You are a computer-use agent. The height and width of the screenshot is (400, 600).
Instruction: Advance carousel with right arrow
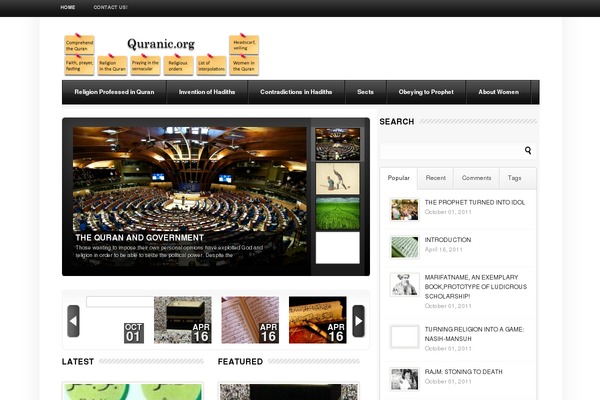tap(358, 321)
